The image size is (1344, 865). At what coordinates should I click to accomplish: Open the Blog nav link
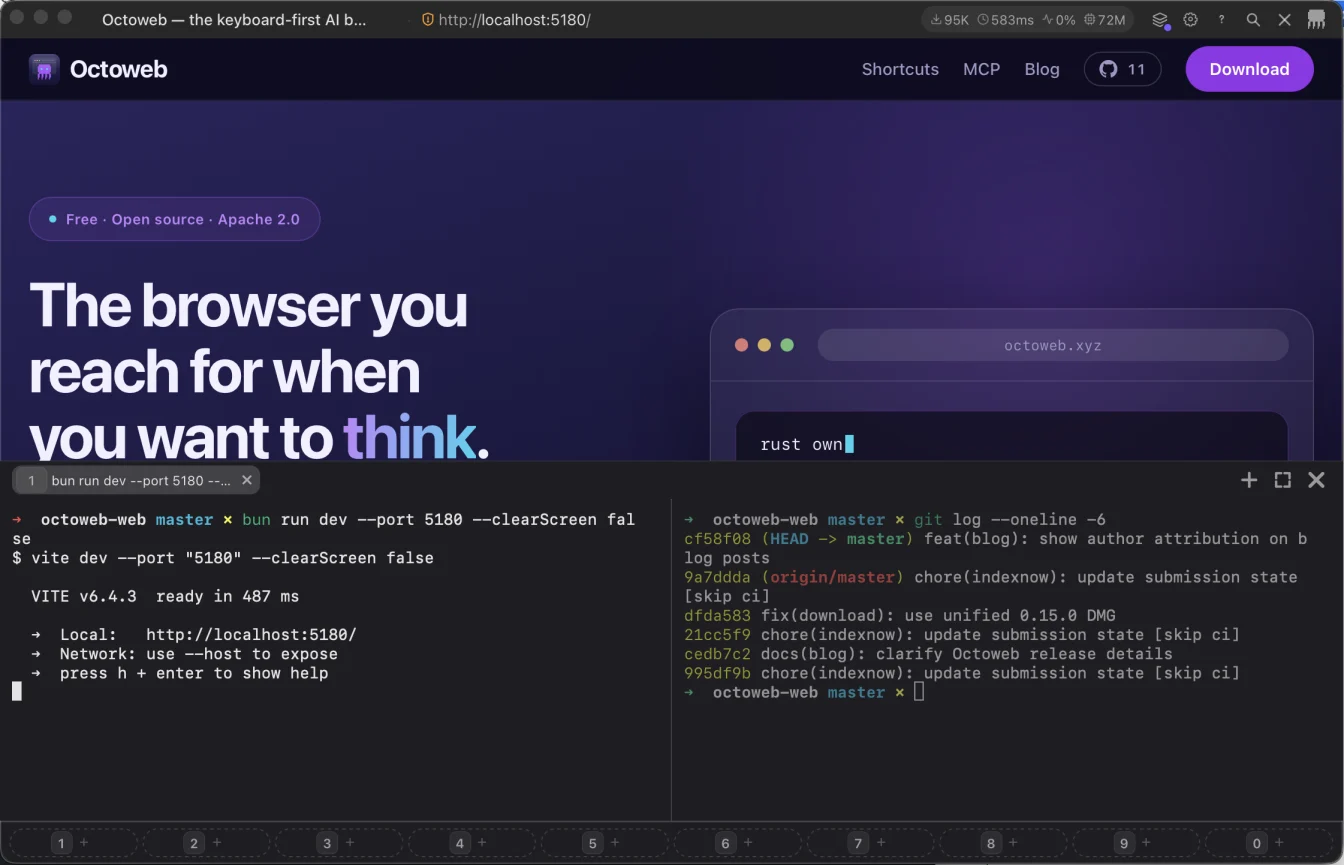point(1042,69)
